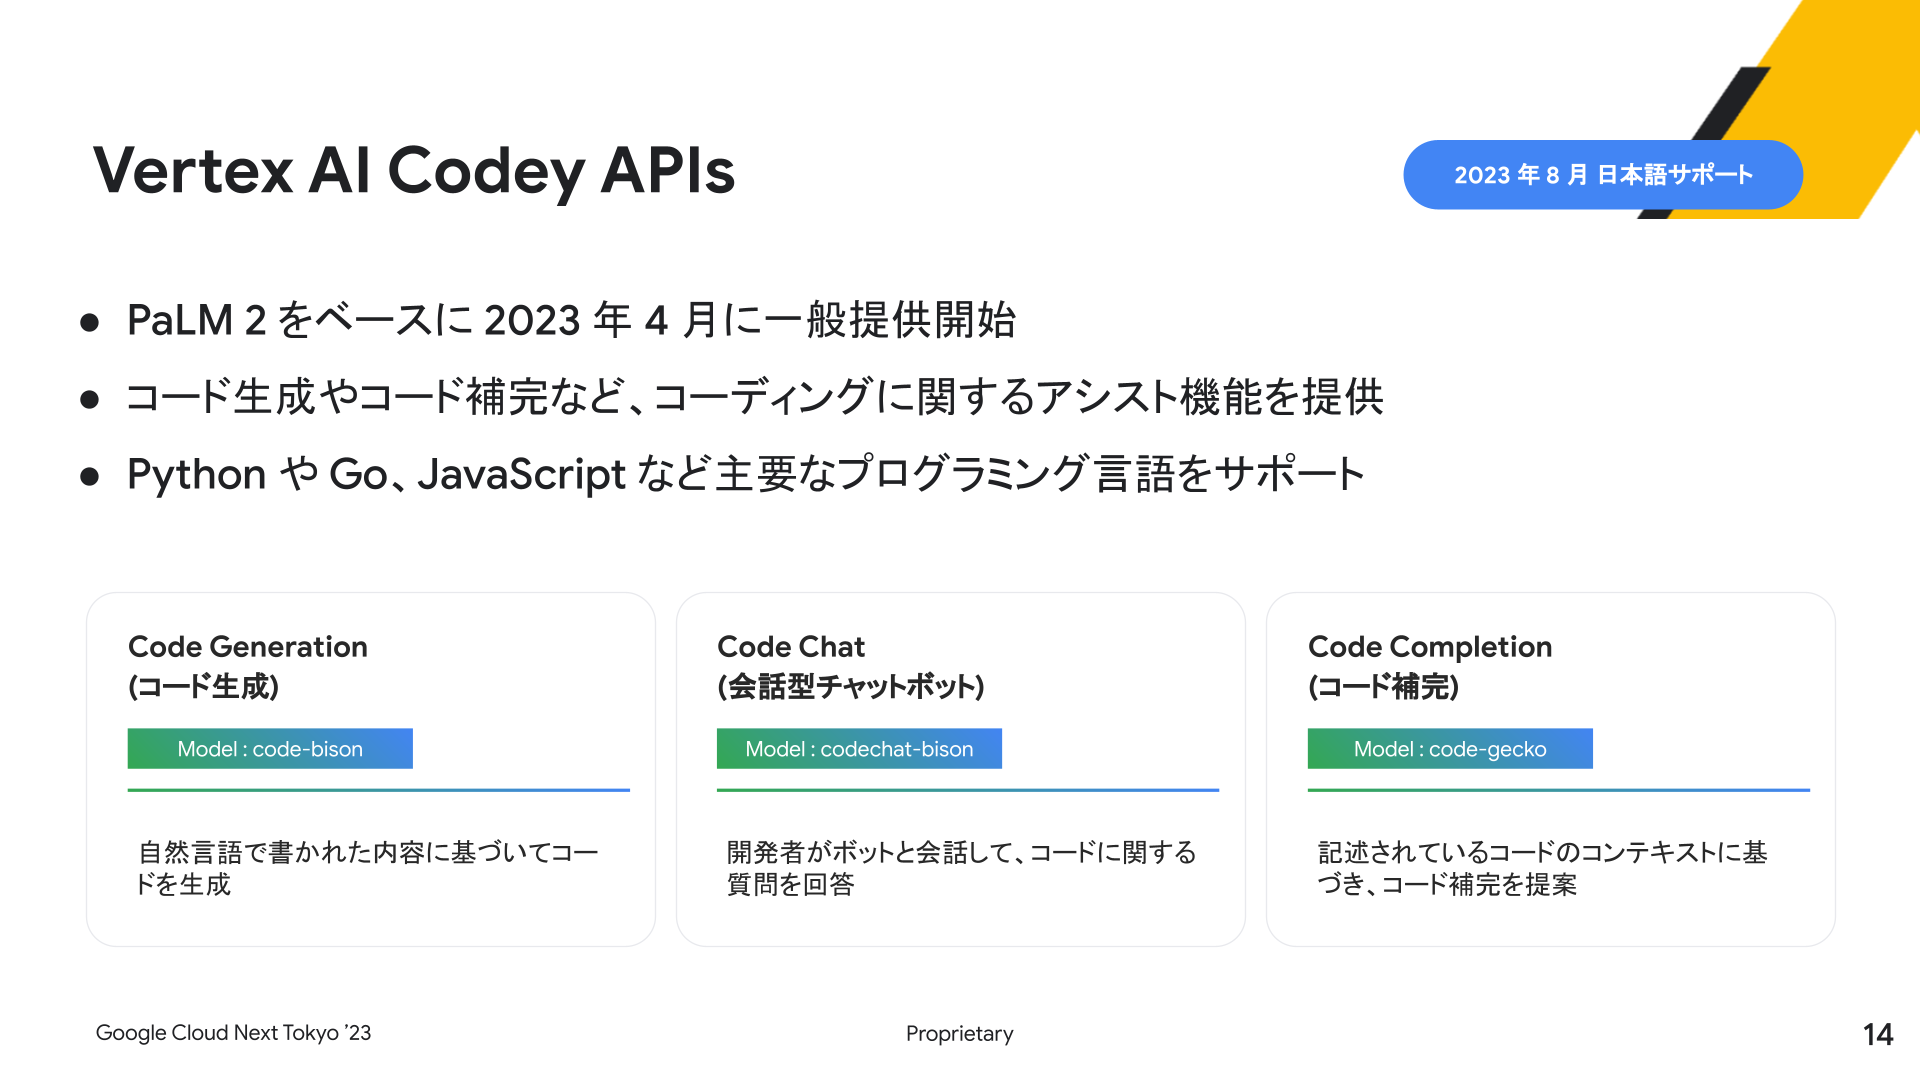Image resolution: width=1920 pixels, height=1080 pixels.
Task: Click the description '開発者がボットと会話して'
Action: click(961, 868)
